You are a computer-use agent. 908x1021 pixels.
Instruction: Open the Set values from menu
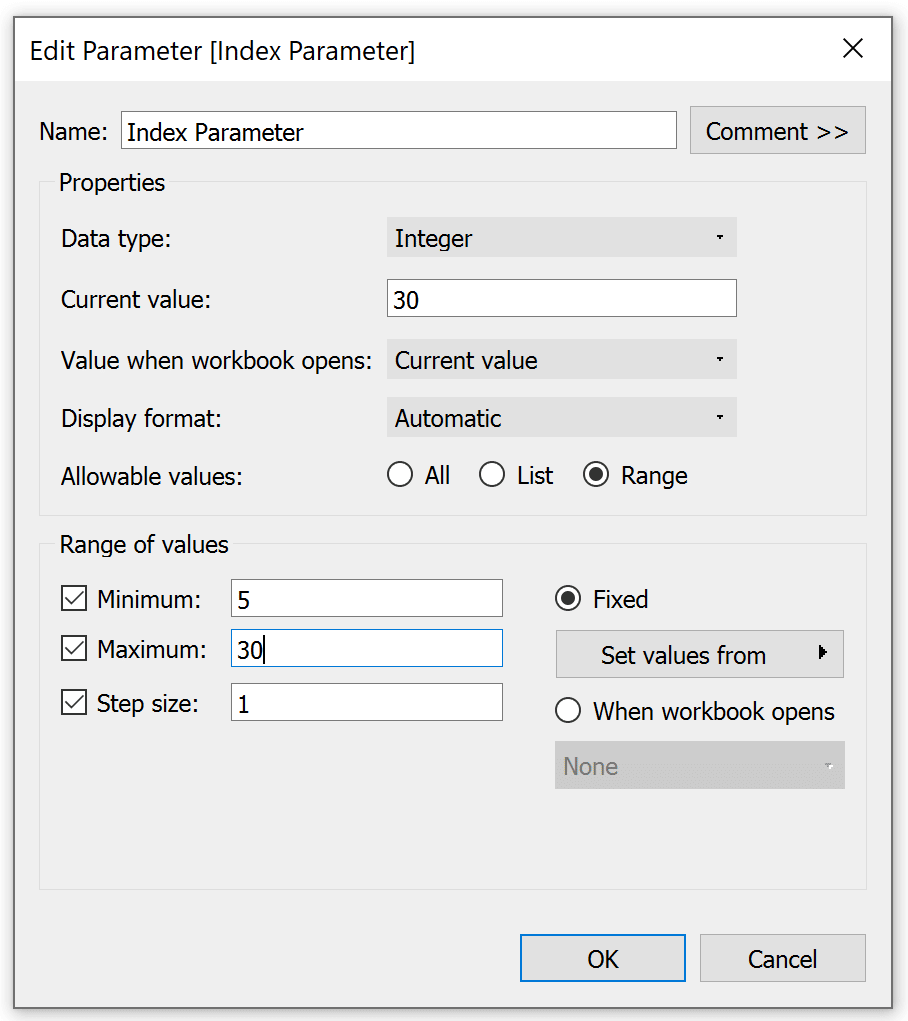coord(700,654)
